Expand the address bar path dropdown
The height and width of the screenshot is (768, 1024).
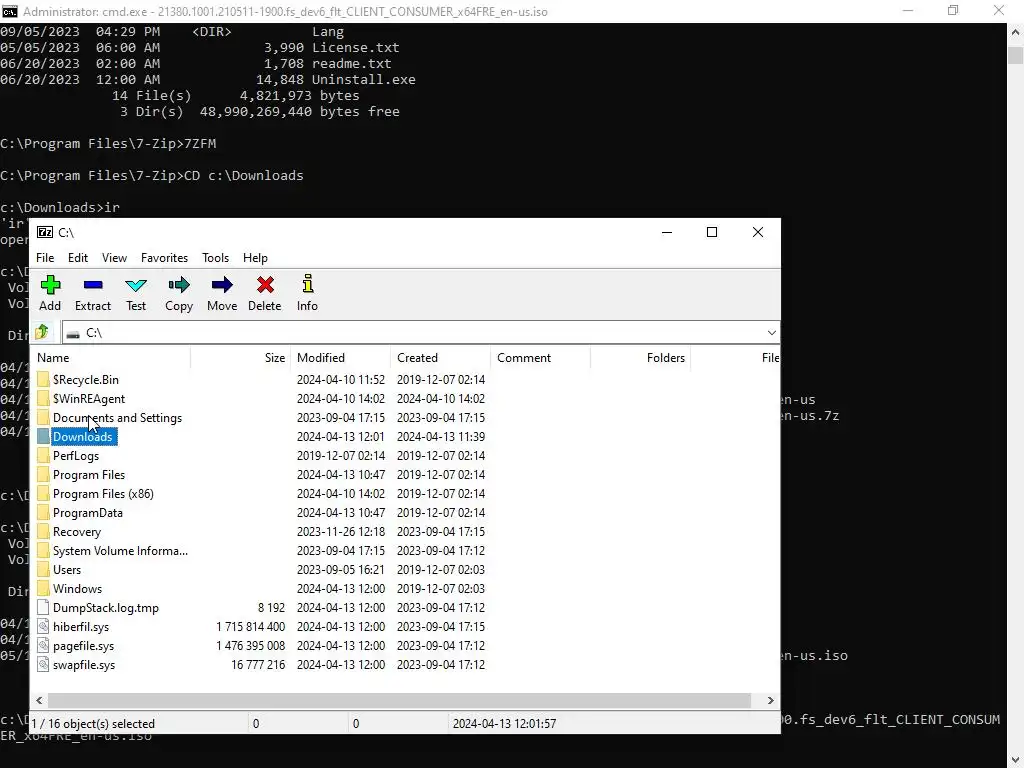click(x=771, y=333)
